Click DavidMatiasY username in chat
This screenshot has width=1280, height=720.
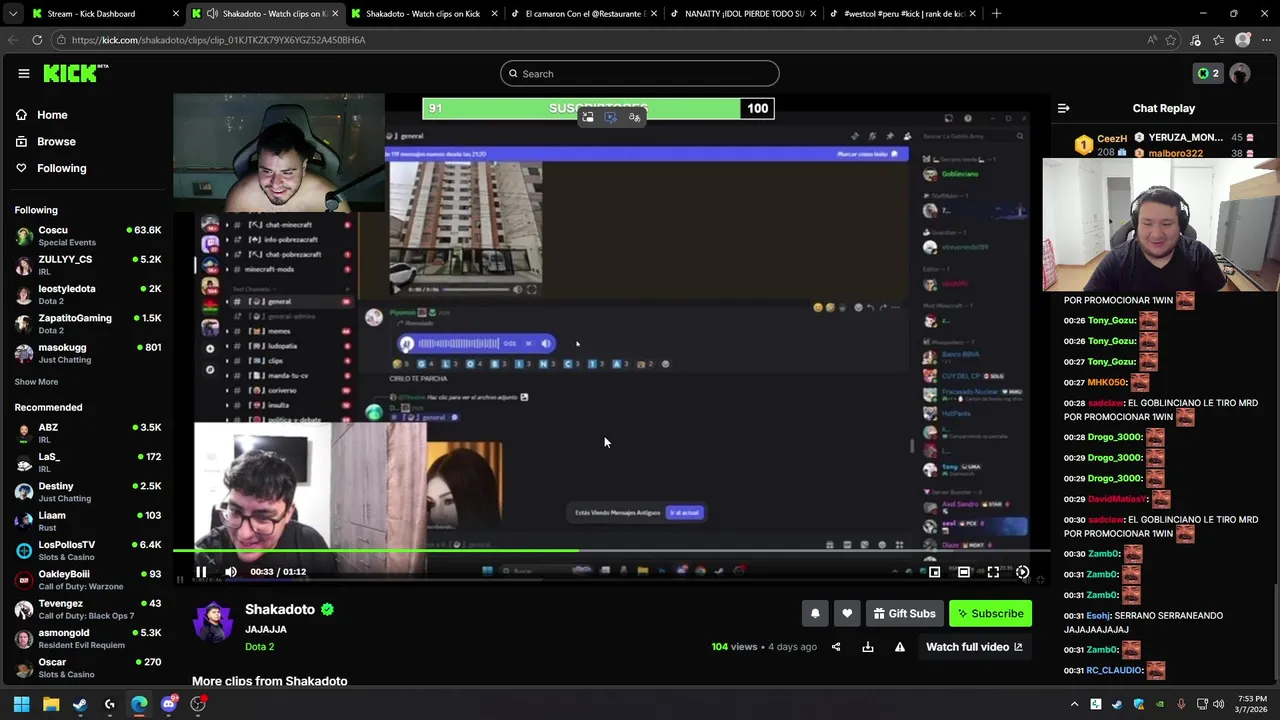[1118, 499]
